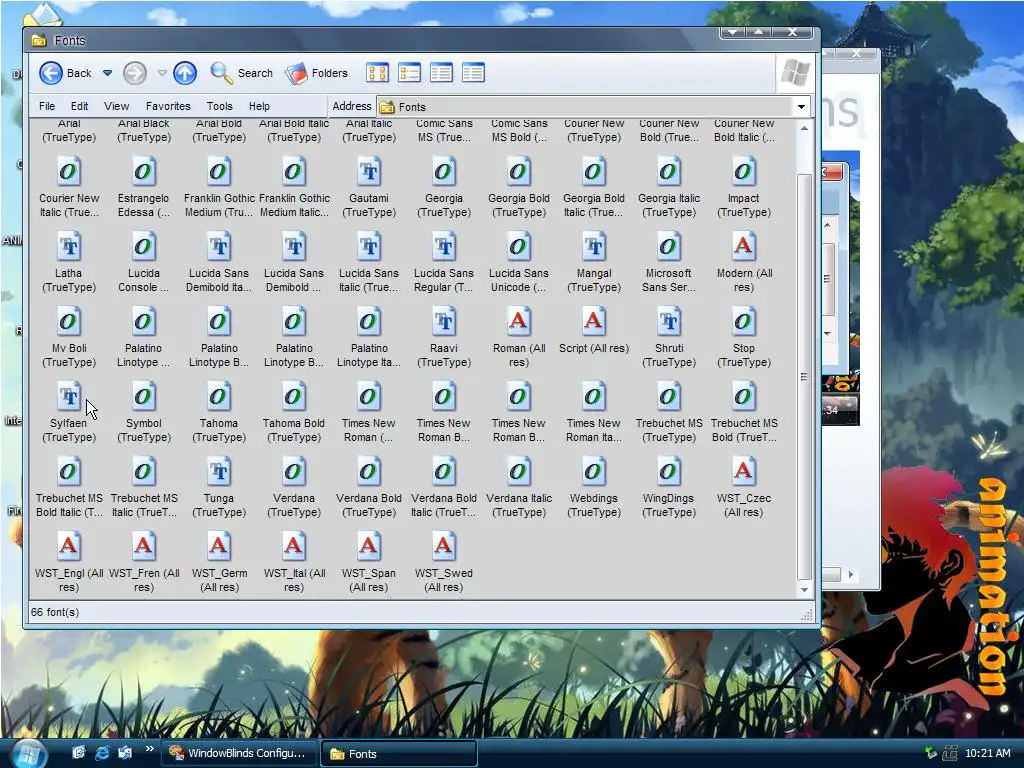Click the 66 font(s) status bar text
This screenshot has width=1024, height=768.
55,613
